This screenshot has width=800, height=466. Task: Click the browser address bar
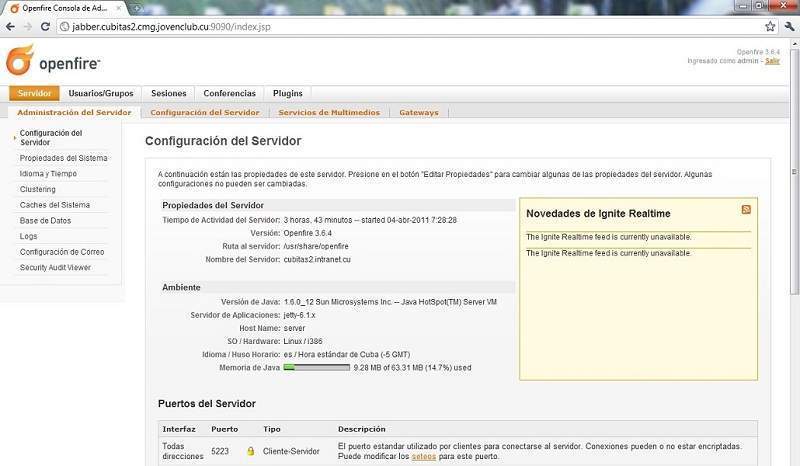[x=400, y=26]
